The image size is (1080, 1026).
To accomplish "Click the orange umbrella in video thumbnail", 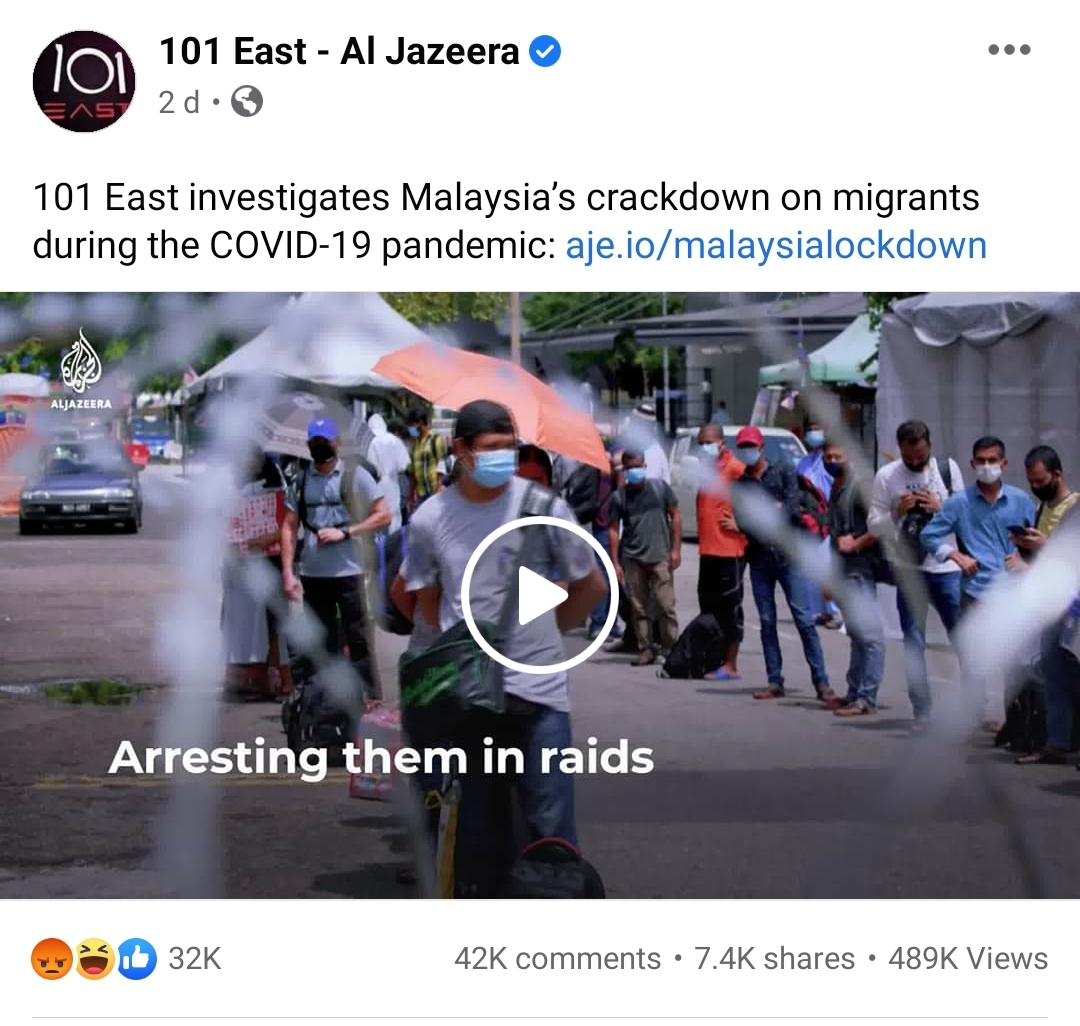I will pos(492,399).
